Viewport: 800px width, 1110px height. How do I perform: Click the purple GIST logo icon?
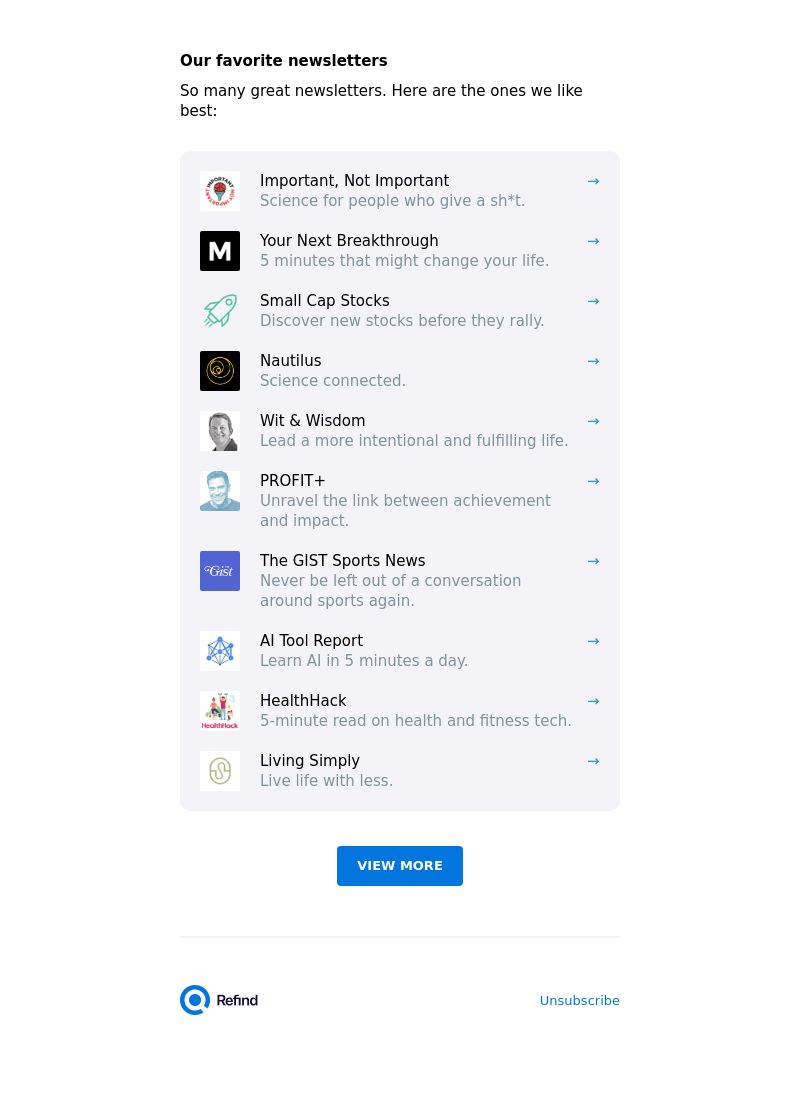click(x=220, y=571)
